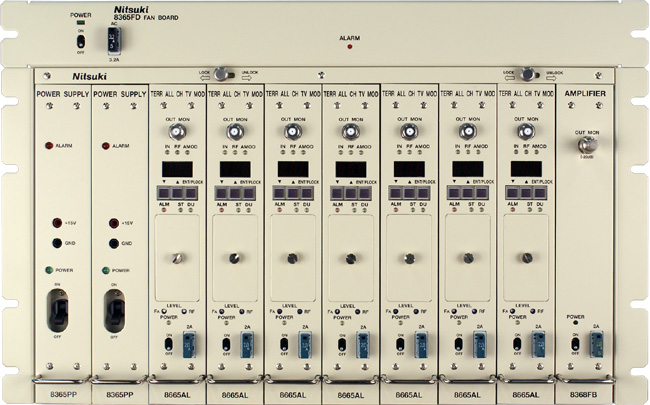Select the AMPLIFIER module heading
The width and height of the screenshot is (650, 405).
[x=585, y=94]
